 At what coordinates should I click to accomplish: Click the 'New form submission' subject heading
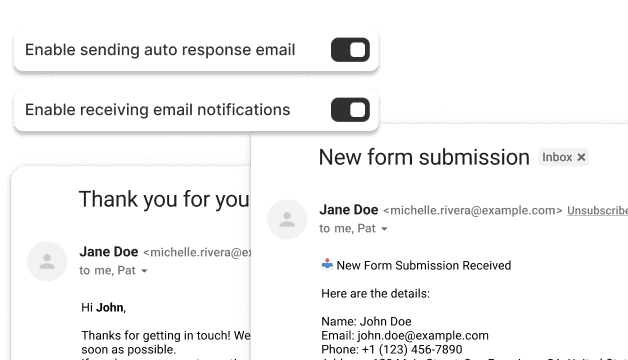[424, 157]
